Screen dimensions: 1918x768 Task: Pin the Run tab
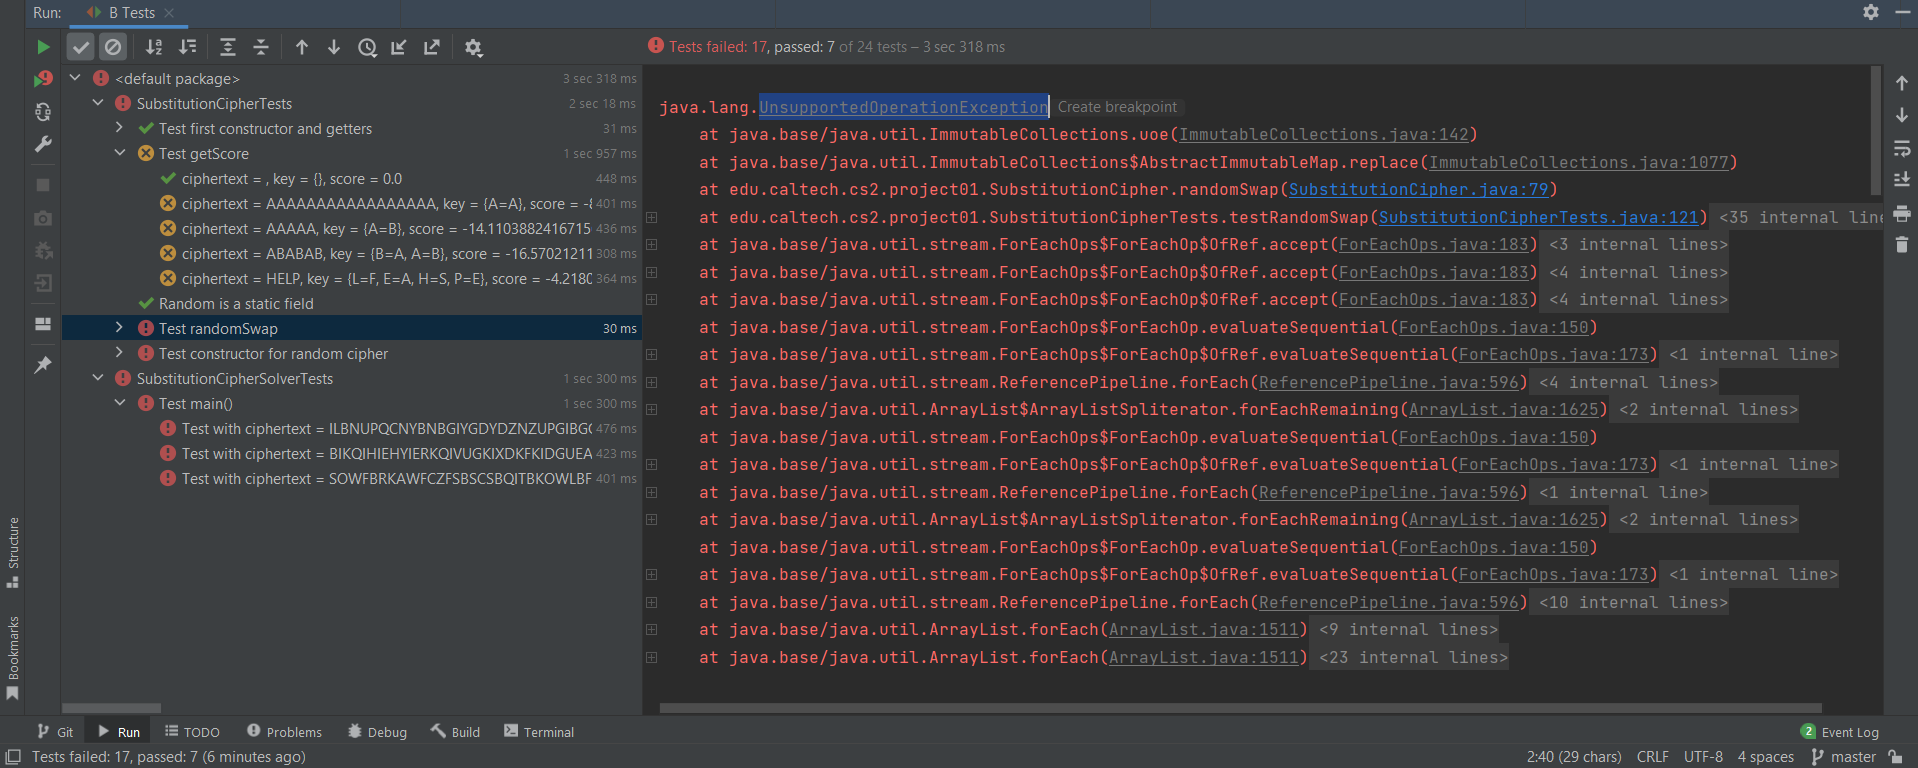[x=42, y=365]
